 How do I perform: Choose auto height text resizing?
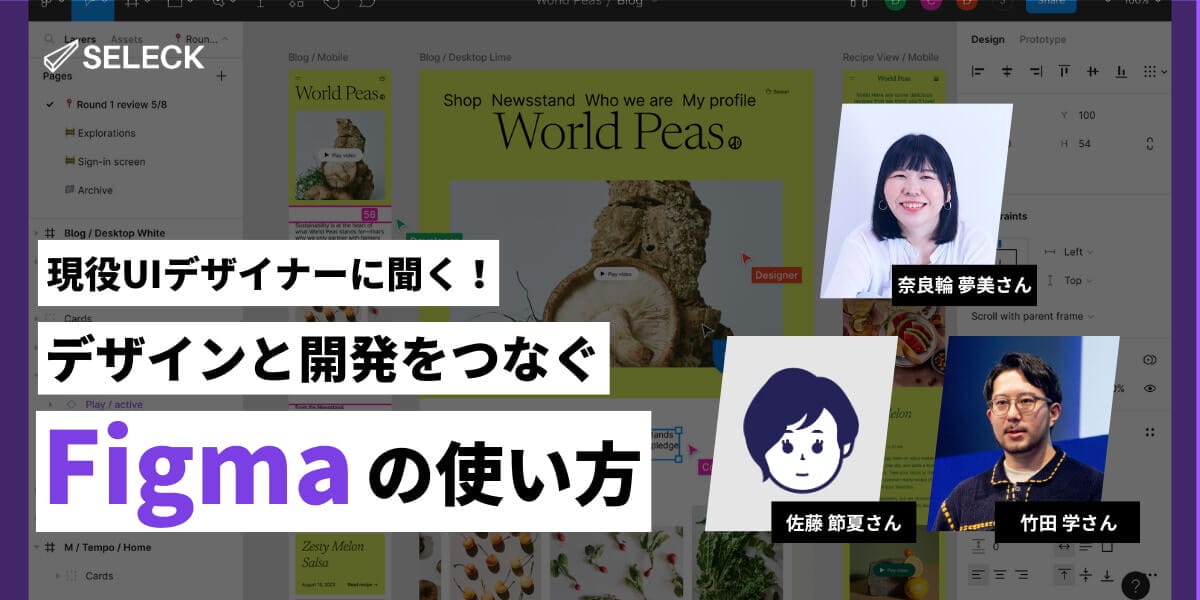point(1086,546)
